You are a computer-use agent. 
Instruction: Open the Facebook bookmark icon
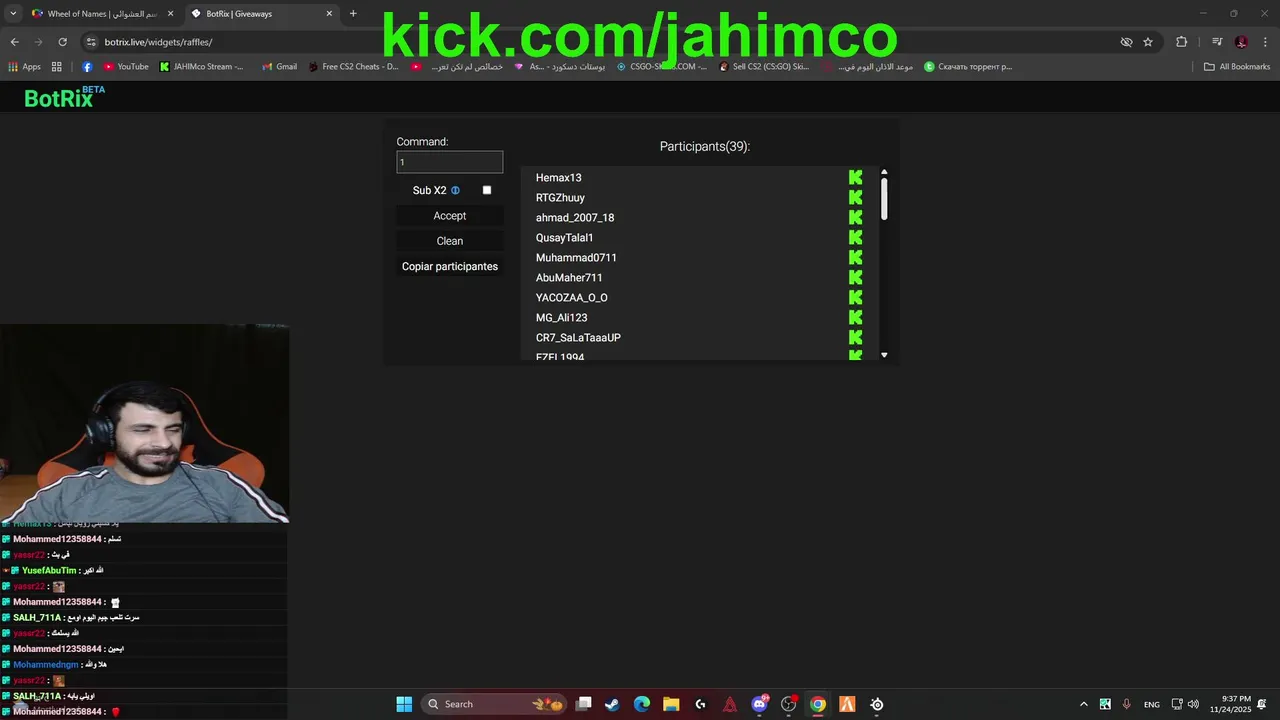click(87, 67)
